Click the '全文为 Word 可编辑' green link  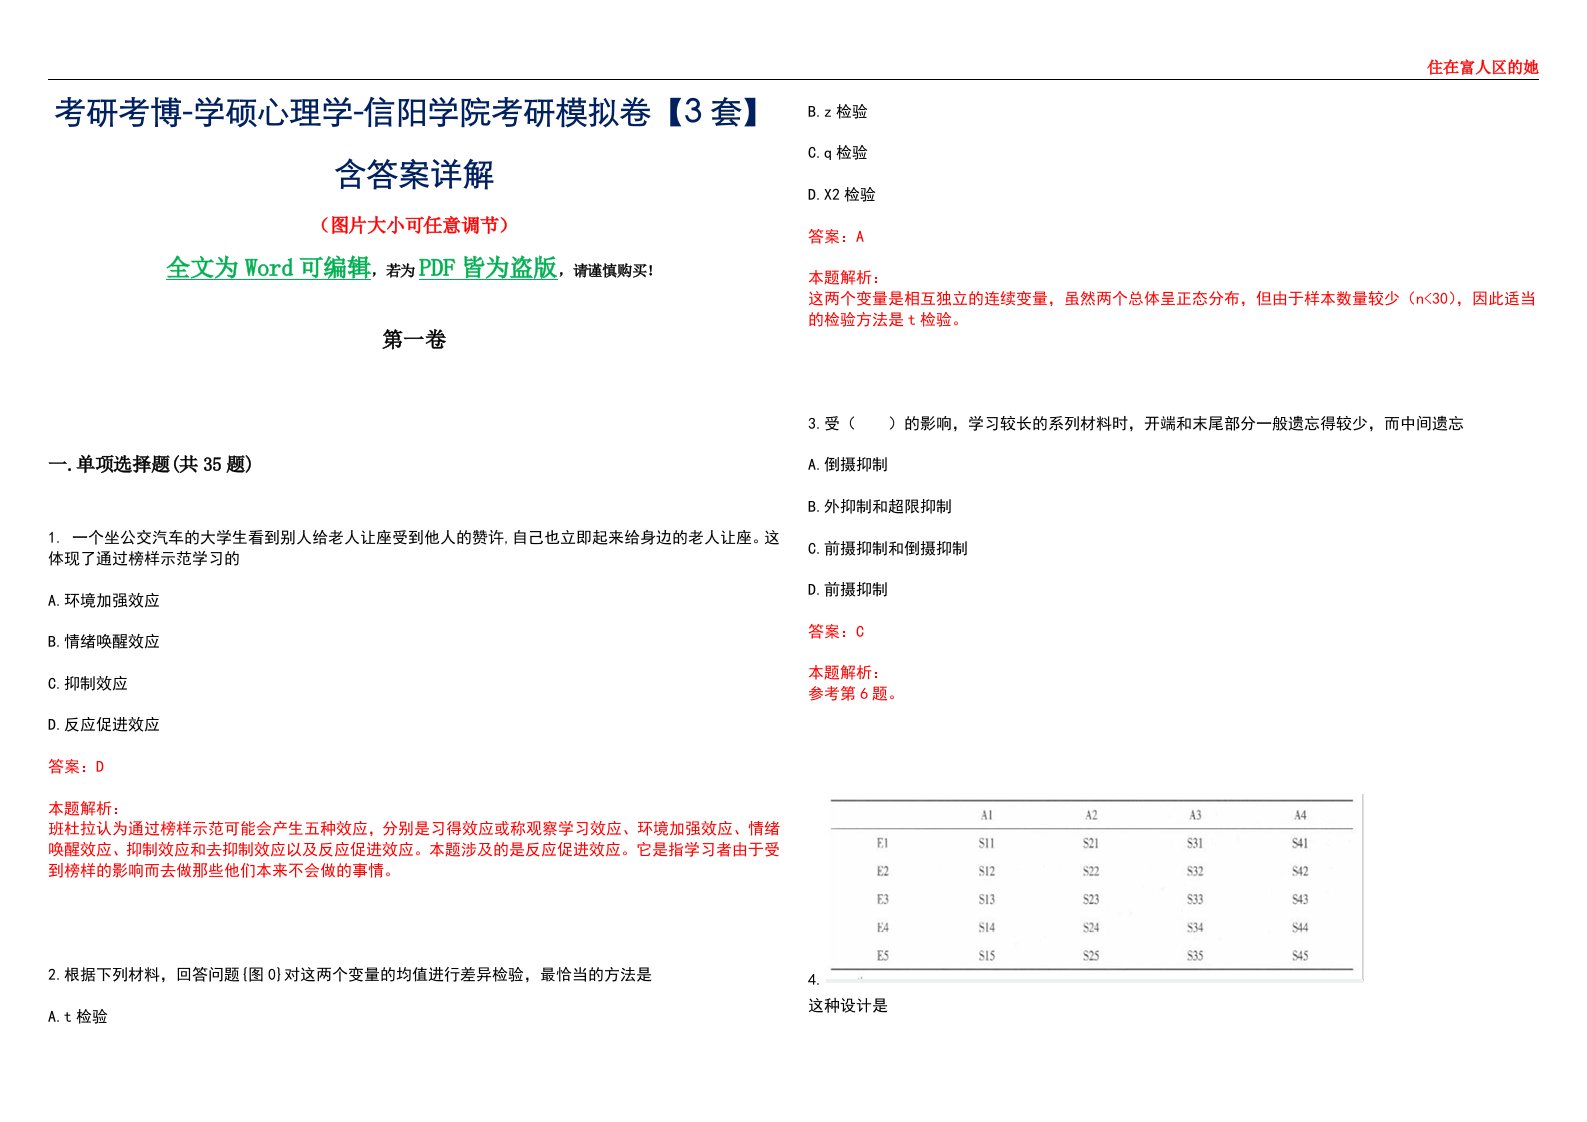(x=268, y=268)
